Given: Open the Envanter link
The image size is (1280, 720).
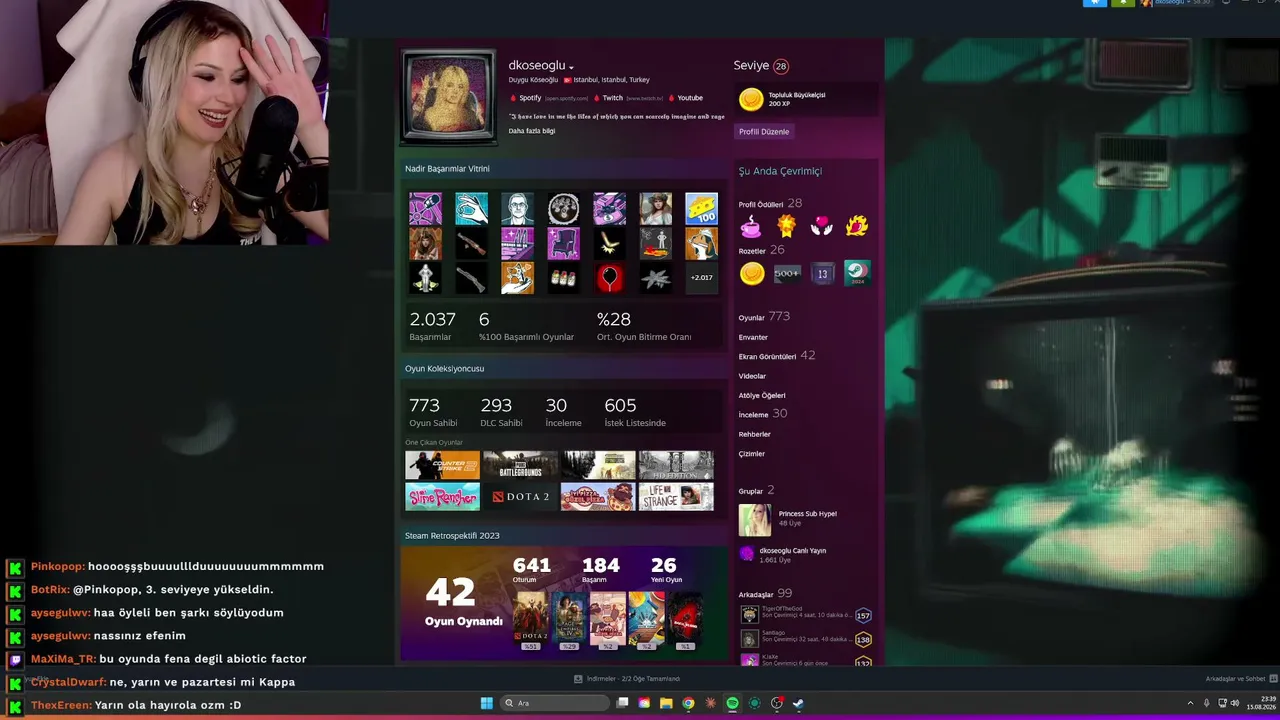Looking at the screenshot, I should pos(753,337).
